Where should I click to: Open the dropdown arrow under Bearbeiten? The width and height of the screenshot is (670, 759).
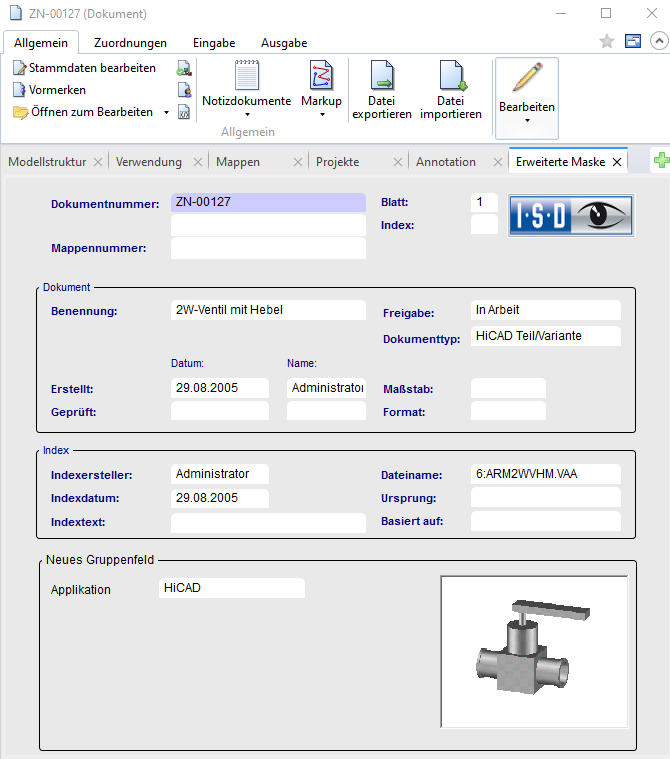(526, 121)
